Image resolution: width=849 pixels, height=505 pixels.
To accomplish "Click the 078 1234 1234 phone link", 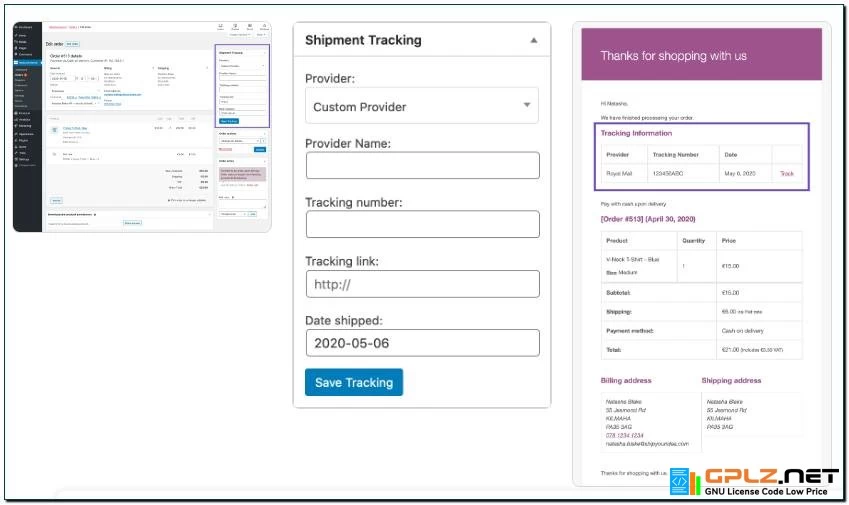I will (x=624, y=435).
